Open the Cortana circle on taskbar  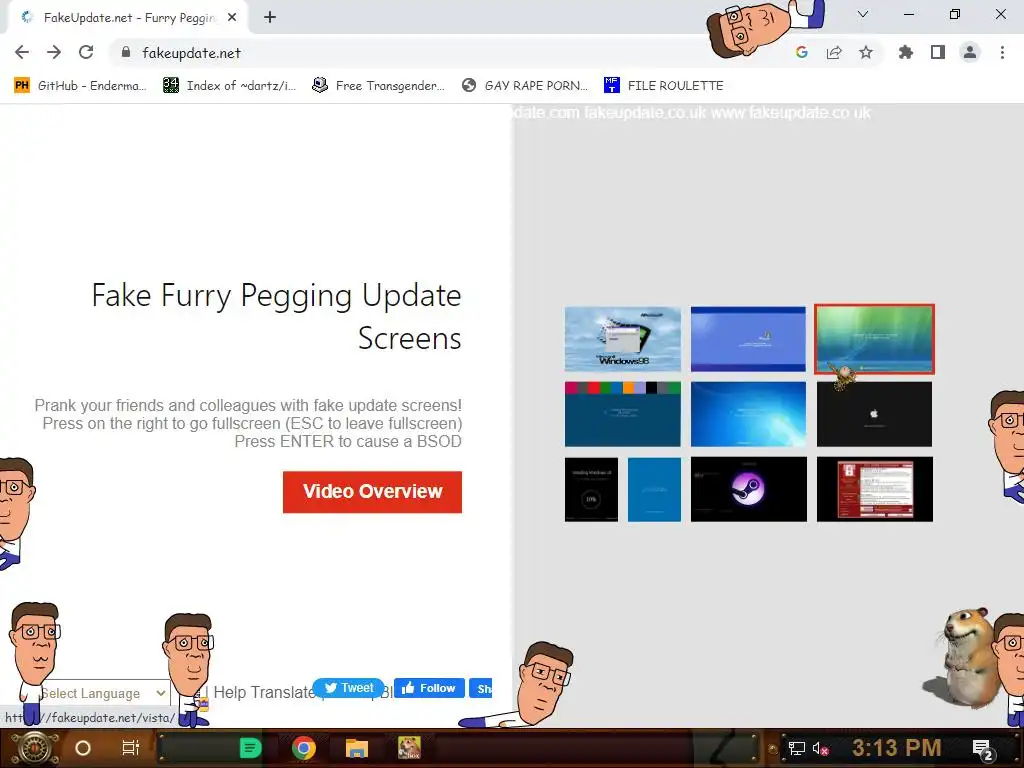pyautogui.click(x=83, y=748)
